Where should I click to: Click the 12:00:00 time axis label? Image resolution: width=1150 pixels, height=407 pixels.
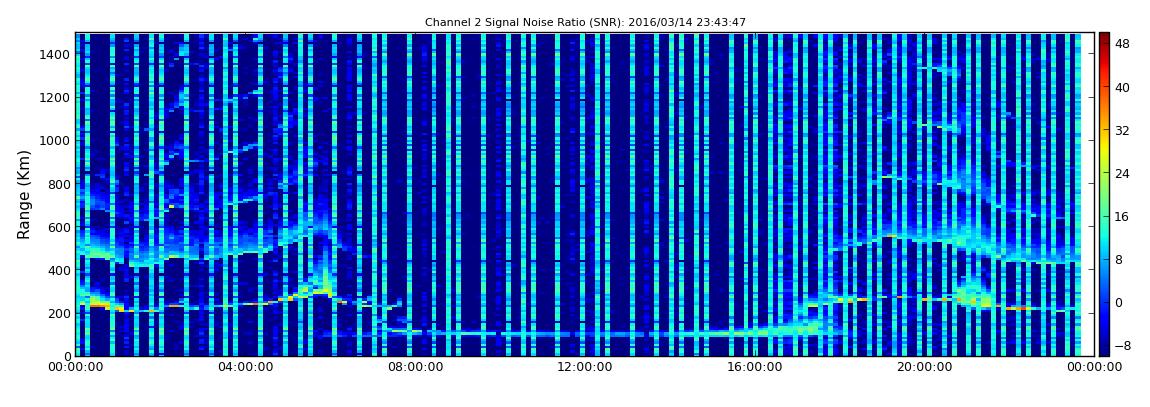(x=585, y=367)
